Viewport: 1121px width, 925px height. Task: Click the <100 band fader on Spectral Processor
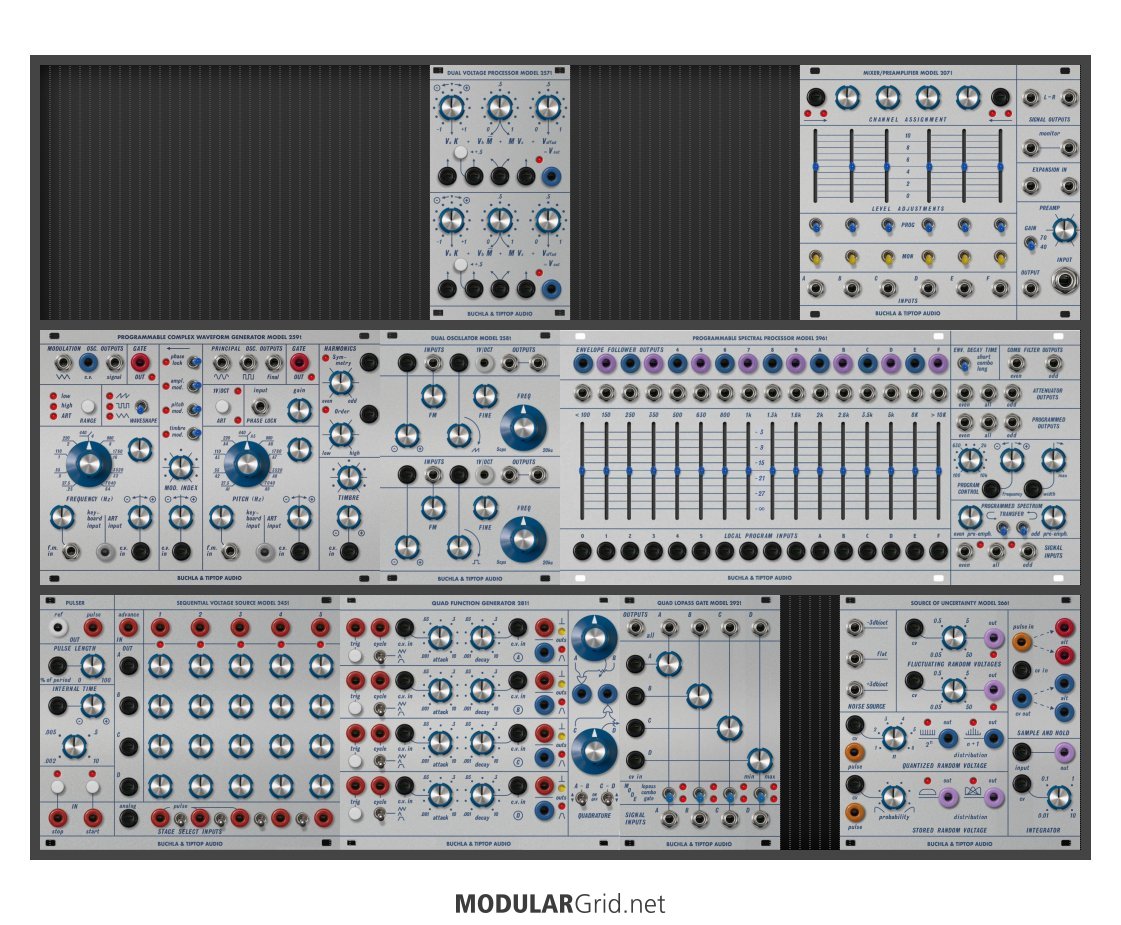pos(582,471)
